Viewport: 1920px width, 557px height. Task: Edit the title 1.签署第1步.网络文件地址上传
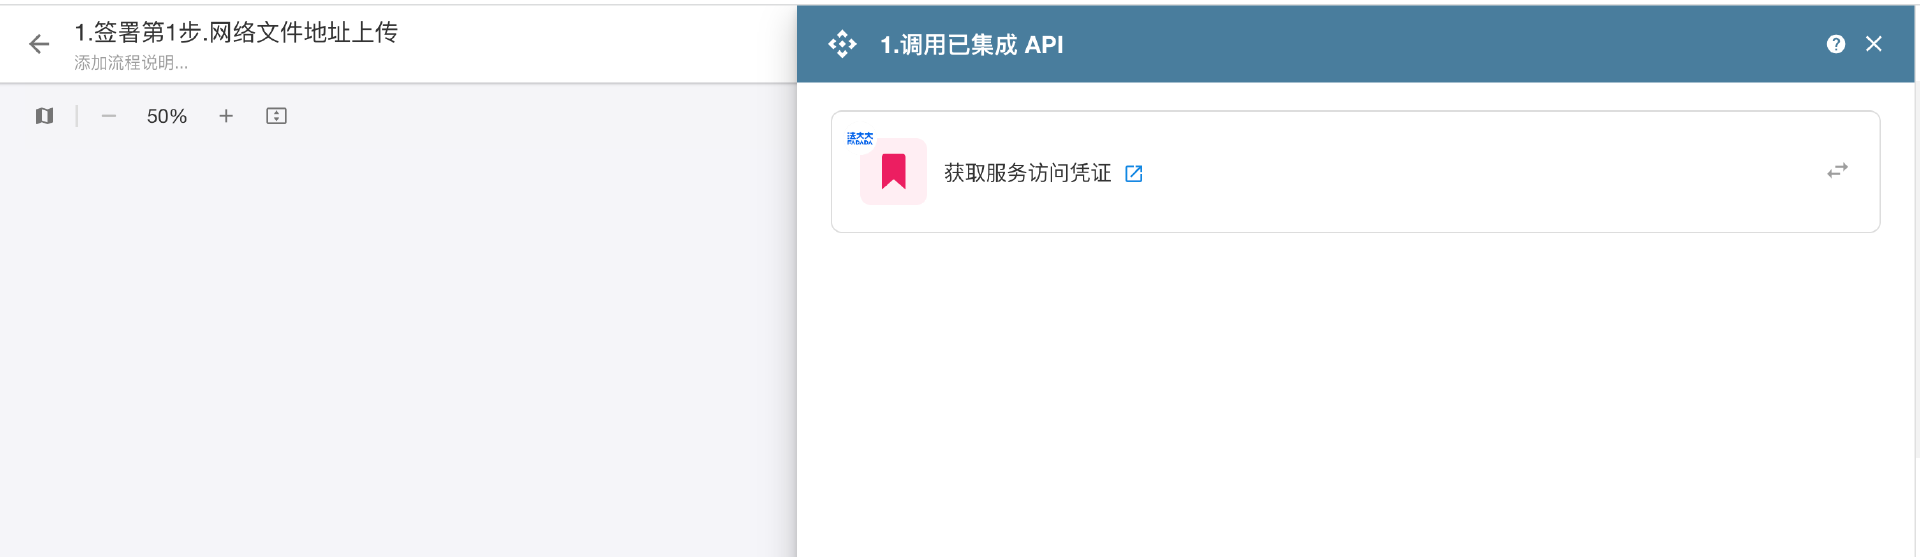236,33
